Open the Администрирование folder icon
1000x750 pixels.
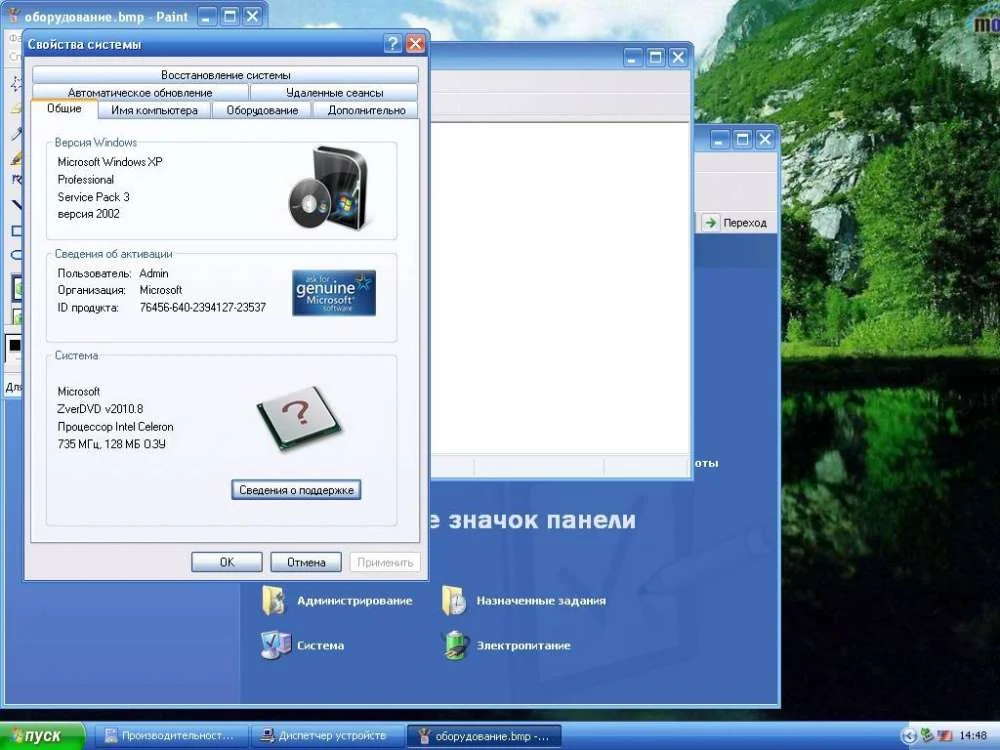click(274, 600)
